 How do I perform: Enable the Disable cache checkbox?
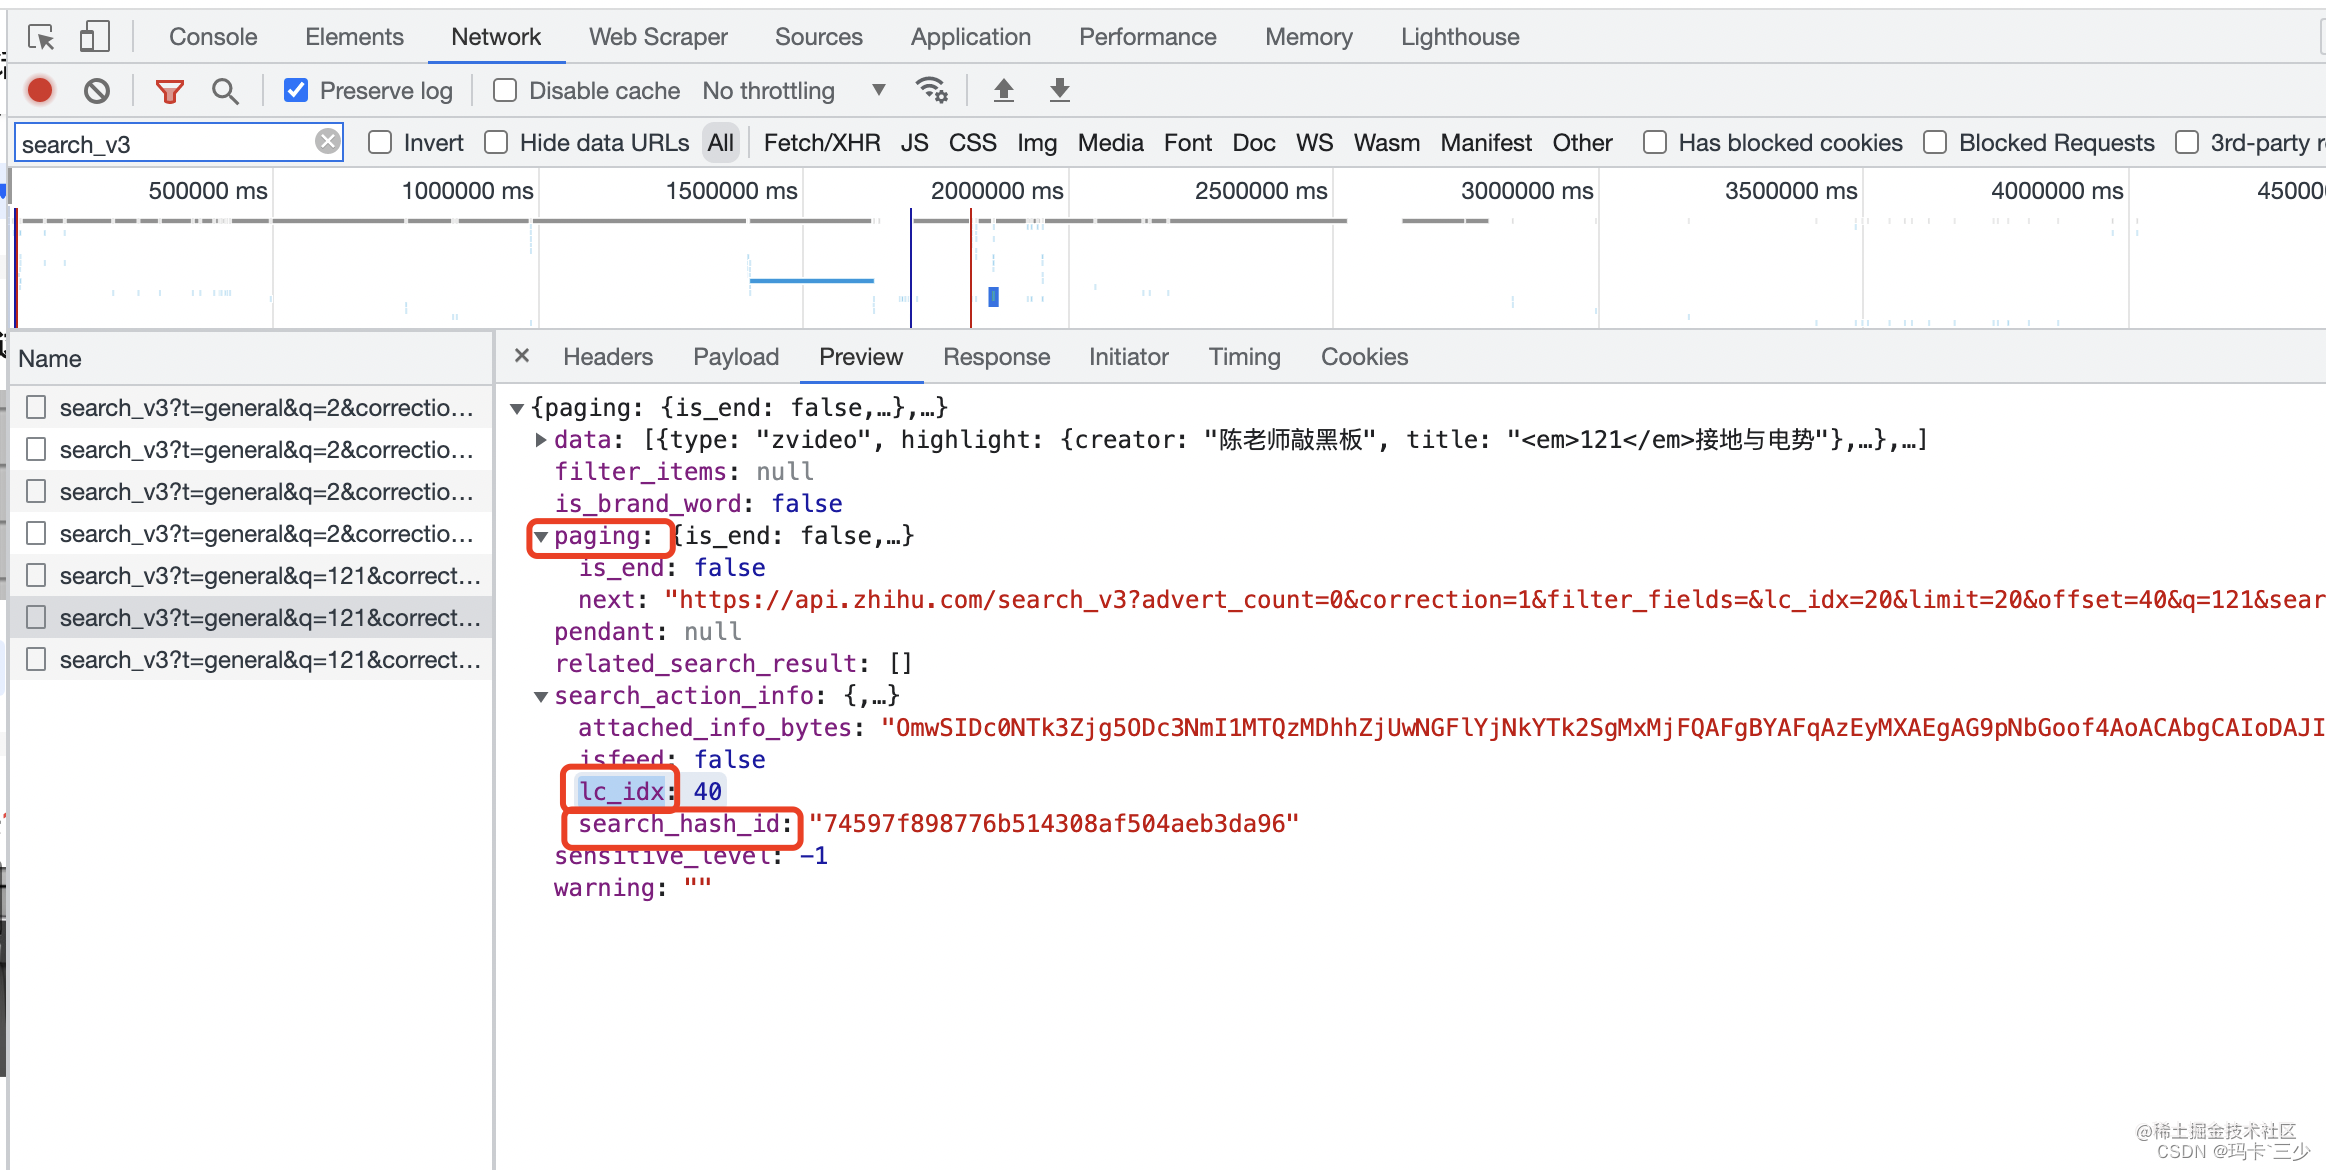(x=505, y=91)
